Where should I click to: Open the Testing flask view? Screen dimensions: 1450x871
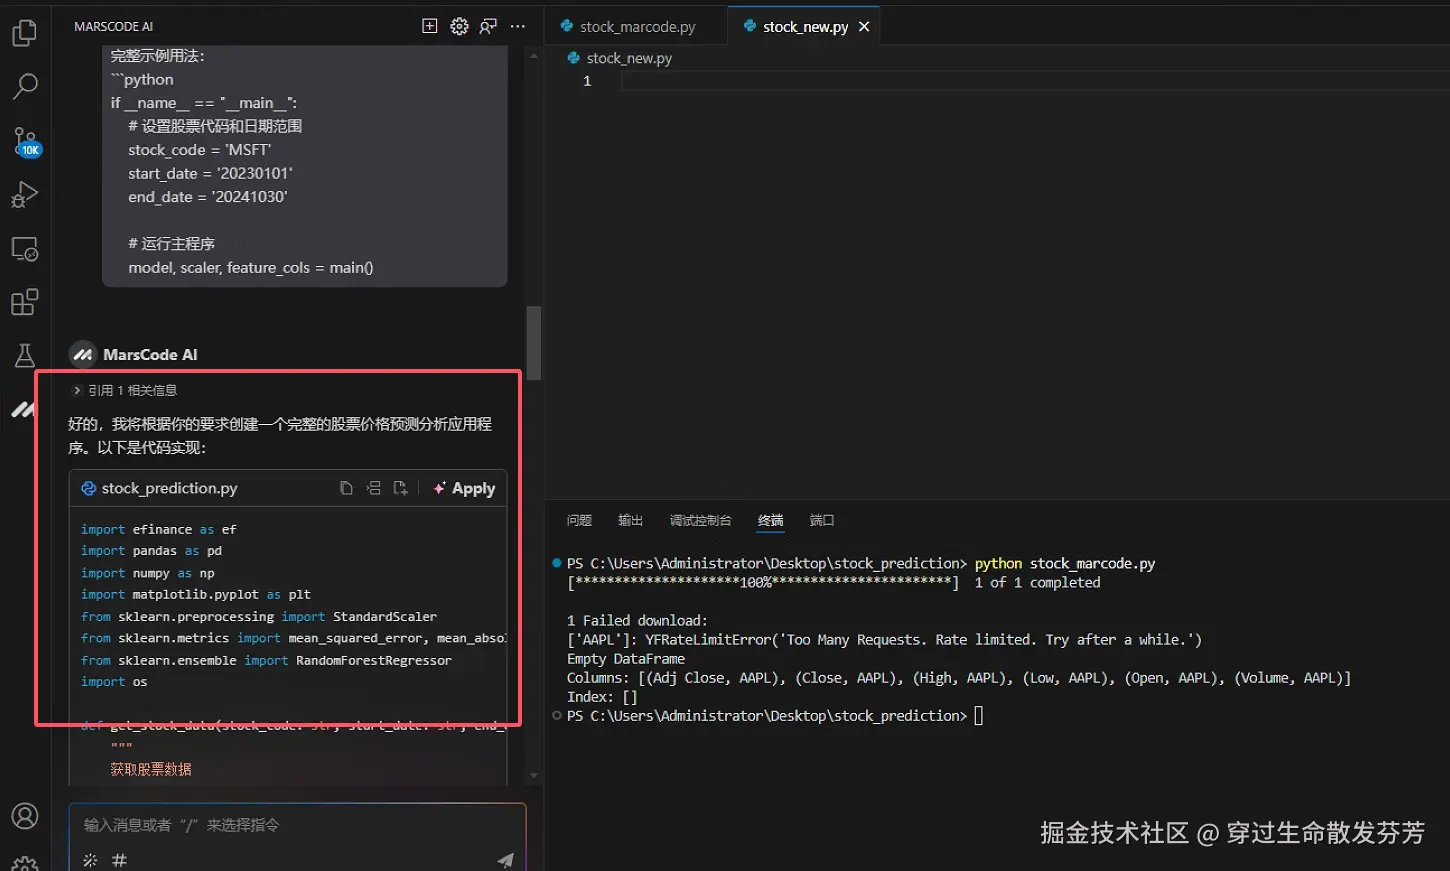click(x=25, y=356)
